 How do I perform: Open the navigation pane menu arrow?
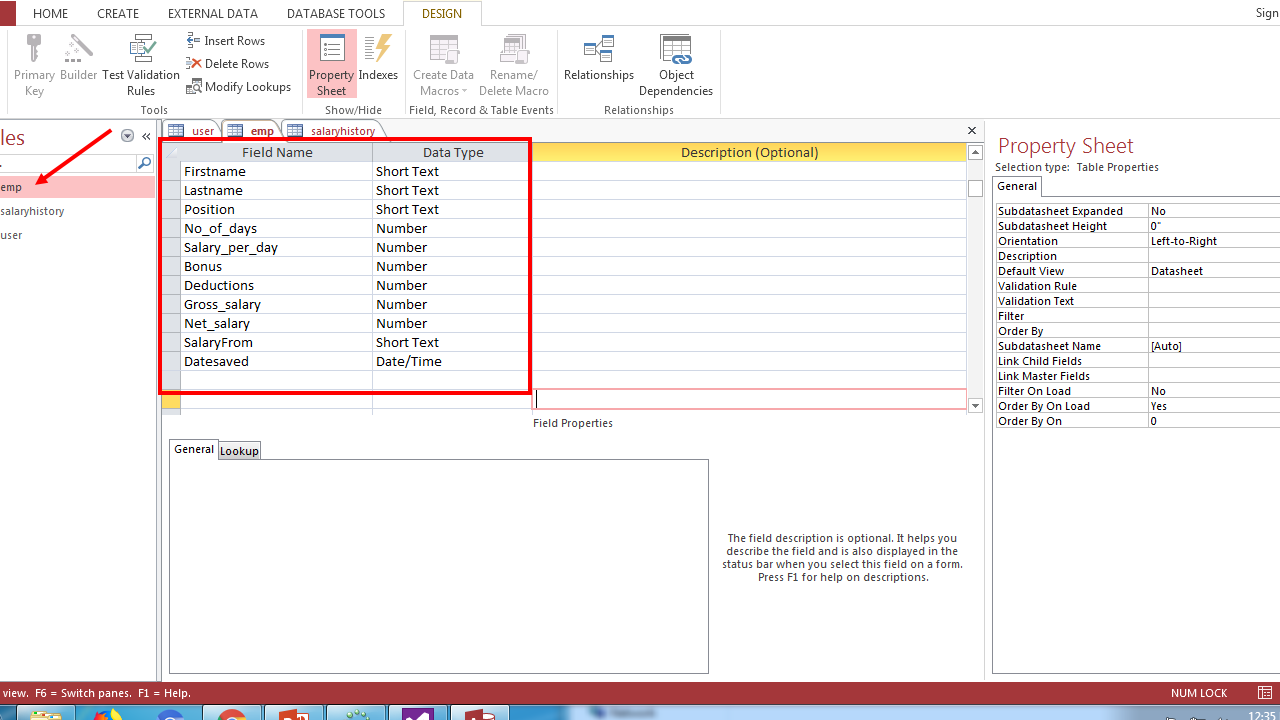[x=126, y=135]
